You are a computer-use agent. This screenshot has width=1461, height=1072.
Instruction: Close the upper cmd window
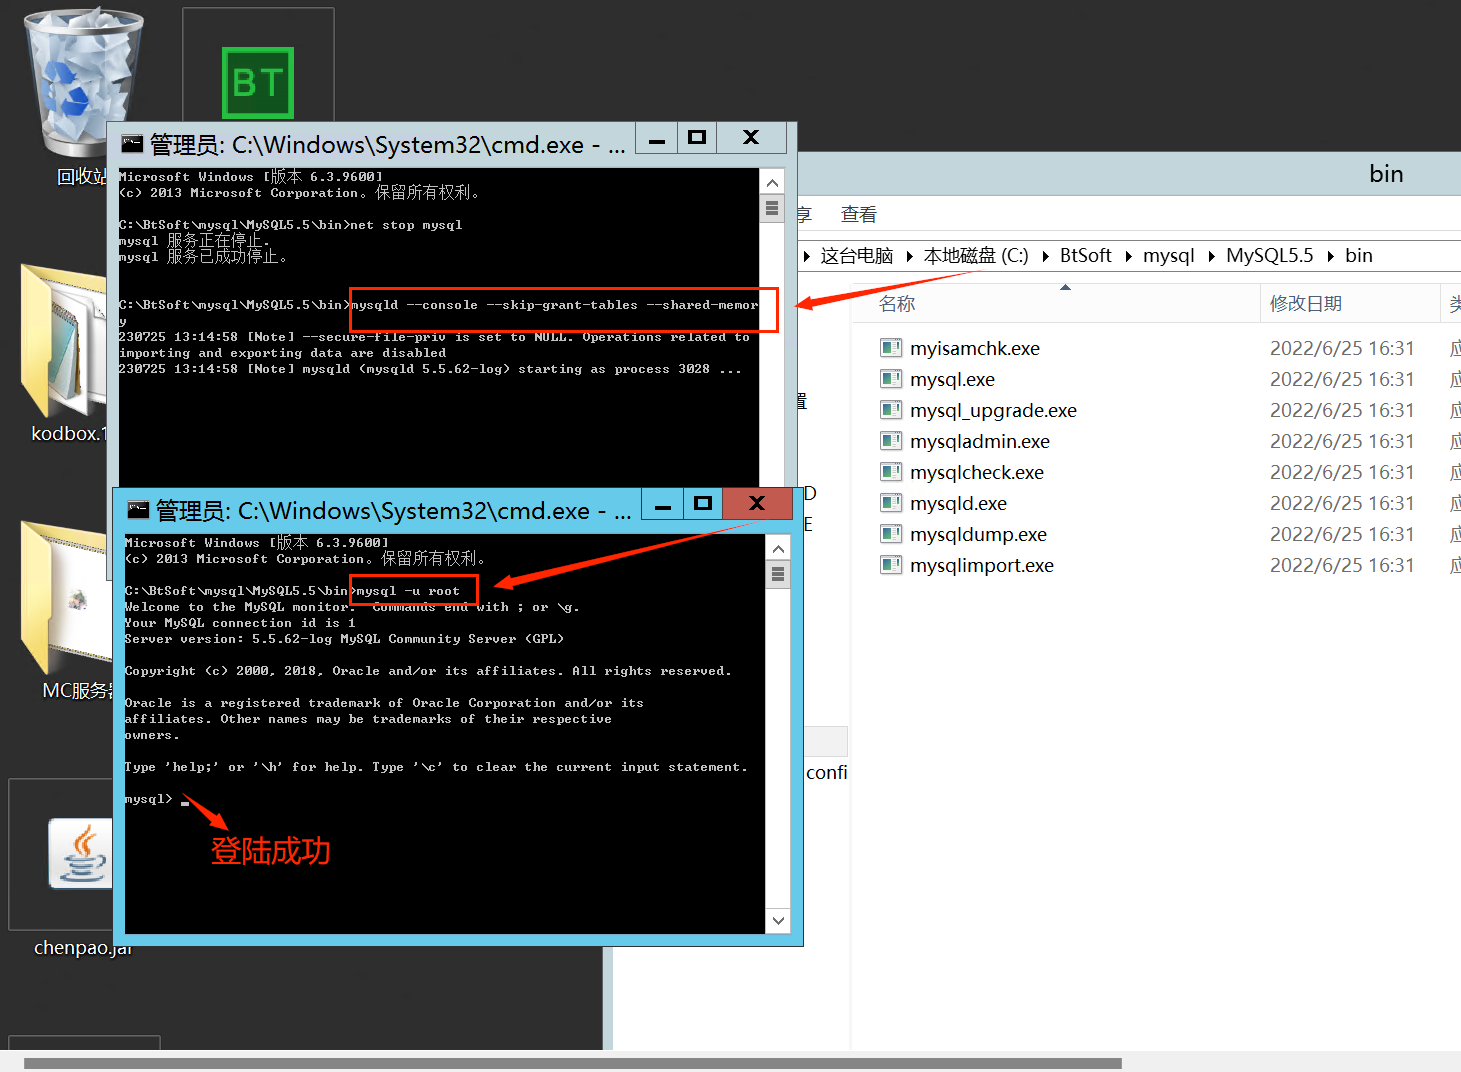pos(752,138)
